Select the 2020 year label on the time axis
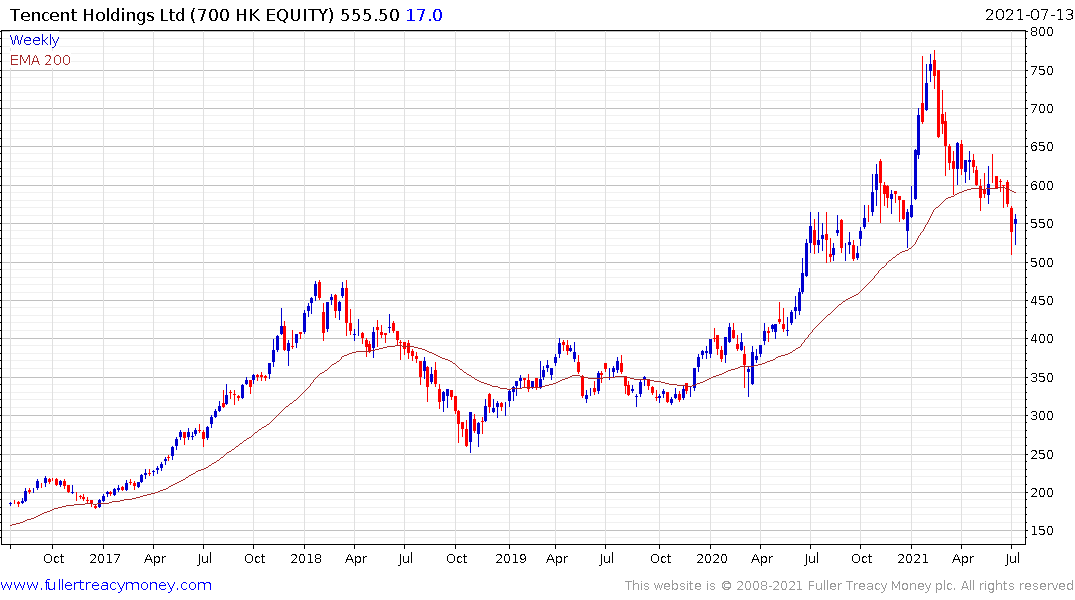Image resolution: width=1075 pixels, height=600 pixels. (712, 558)
